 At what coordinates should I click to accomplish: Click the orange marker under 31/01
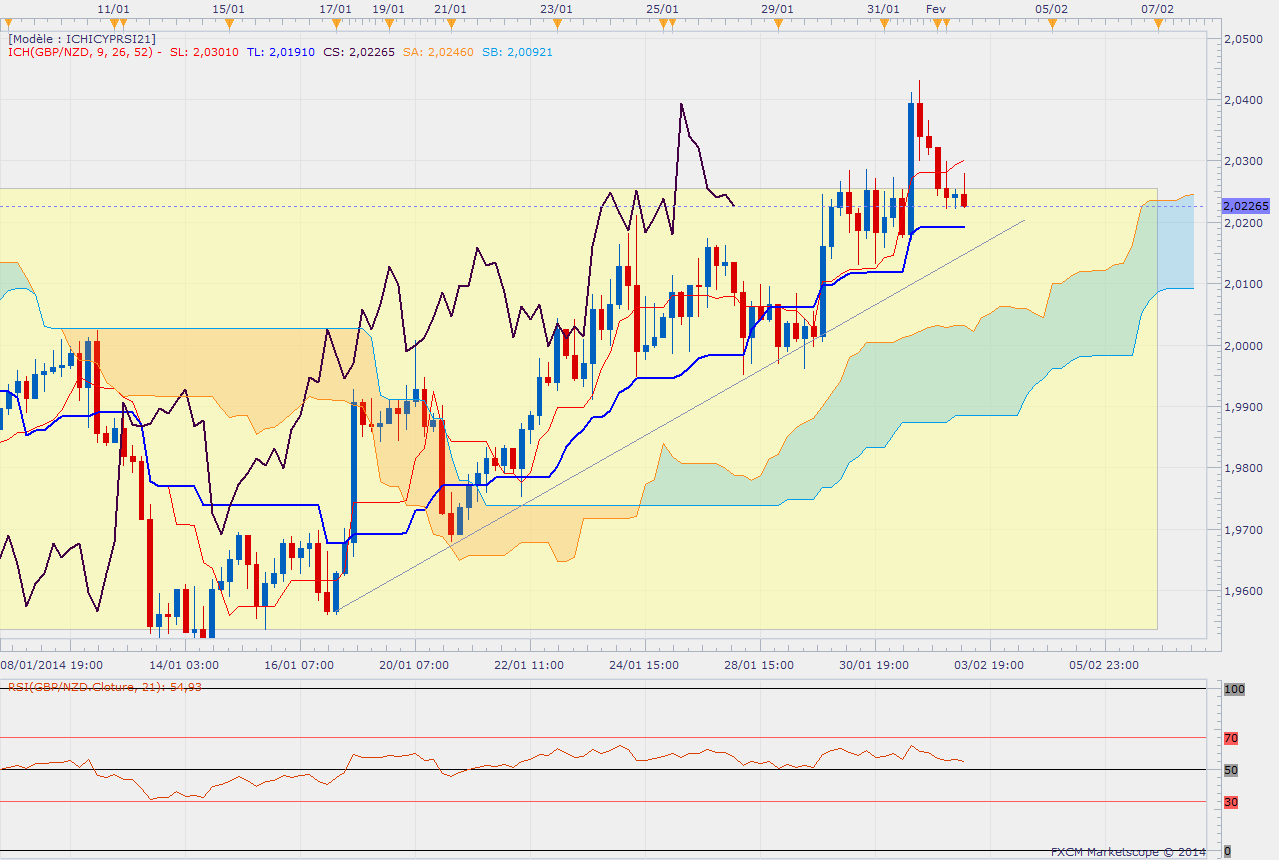[883, 22]
